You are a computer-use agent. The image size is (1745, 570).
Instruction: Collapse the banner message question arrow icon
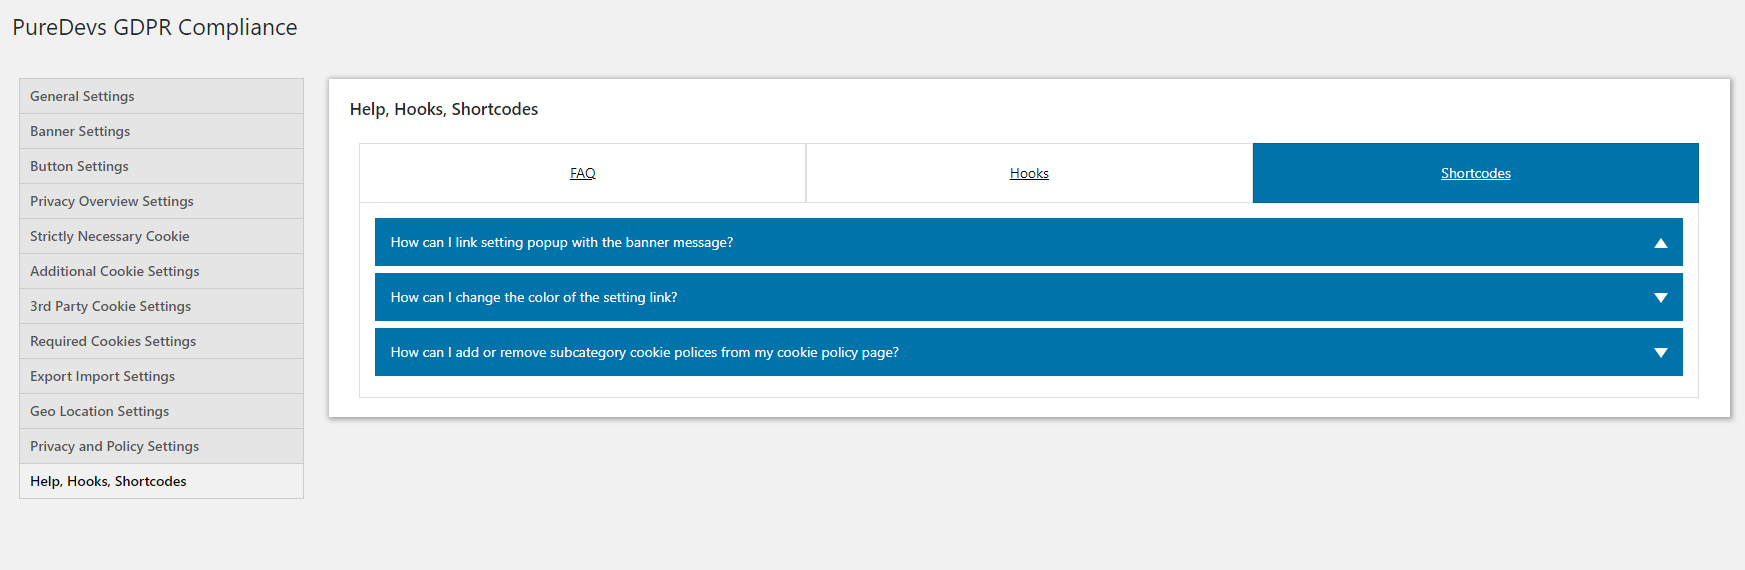point(1660,243)
